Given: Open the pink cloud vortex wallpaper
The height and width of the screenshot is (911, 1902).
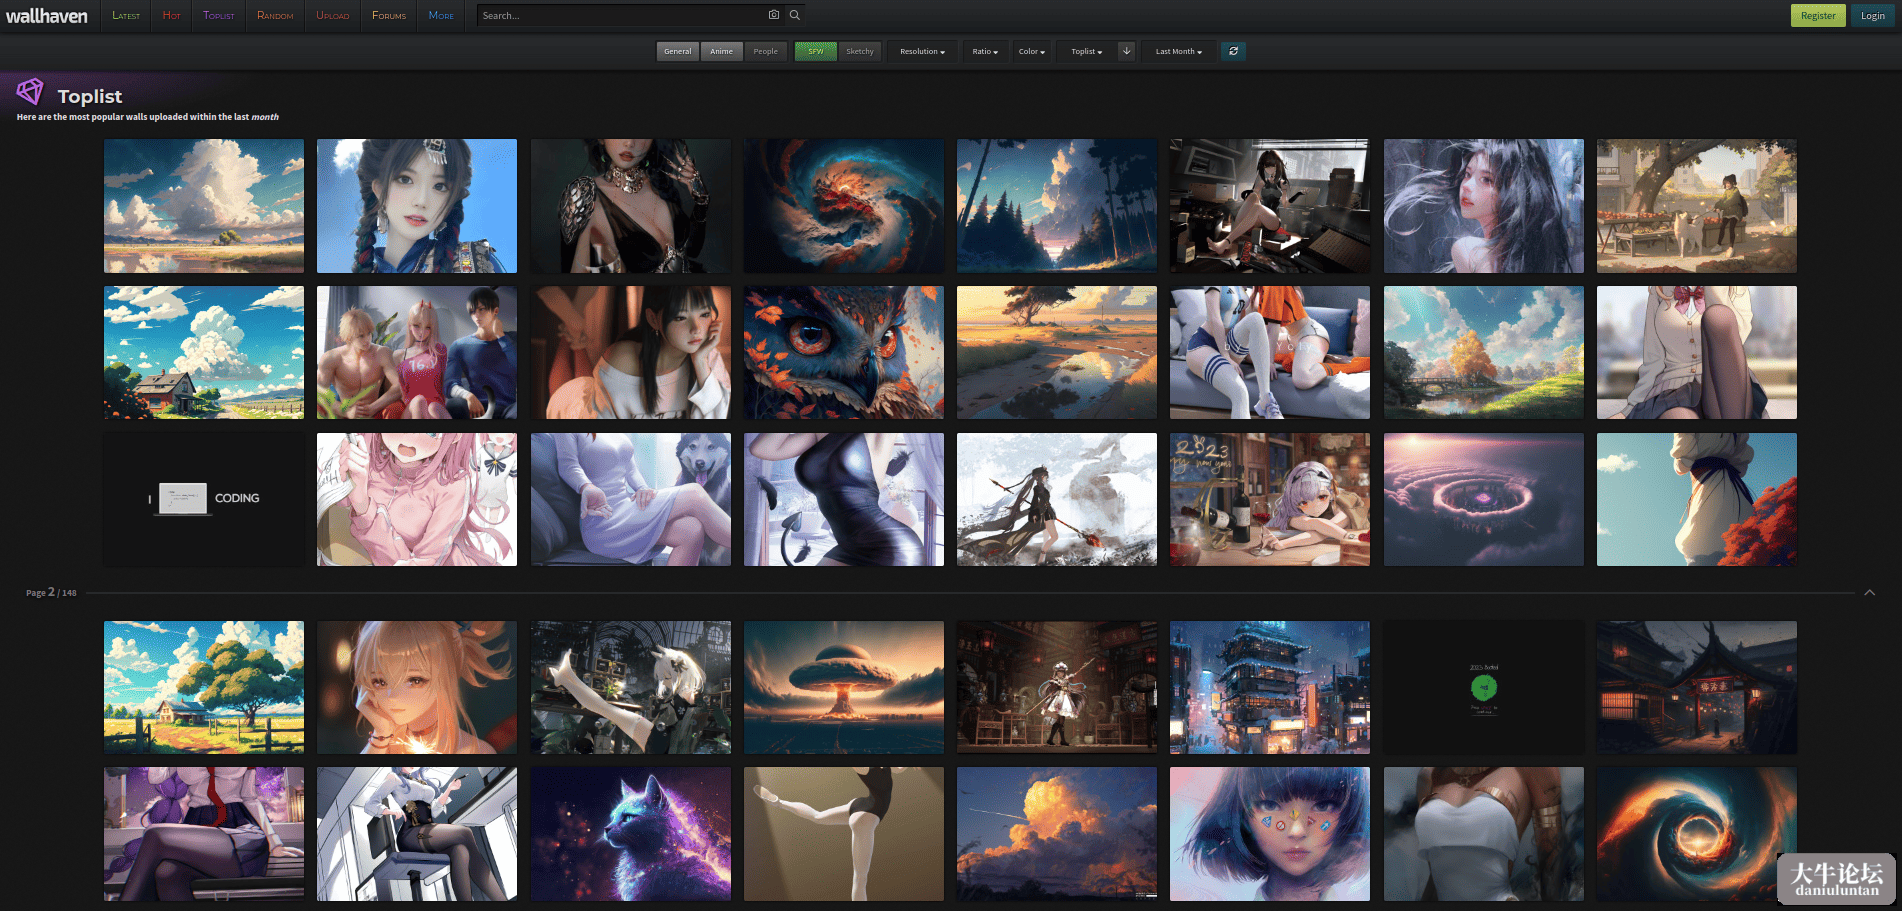Looking at the screenshot, I should (x=1484, y=499).
